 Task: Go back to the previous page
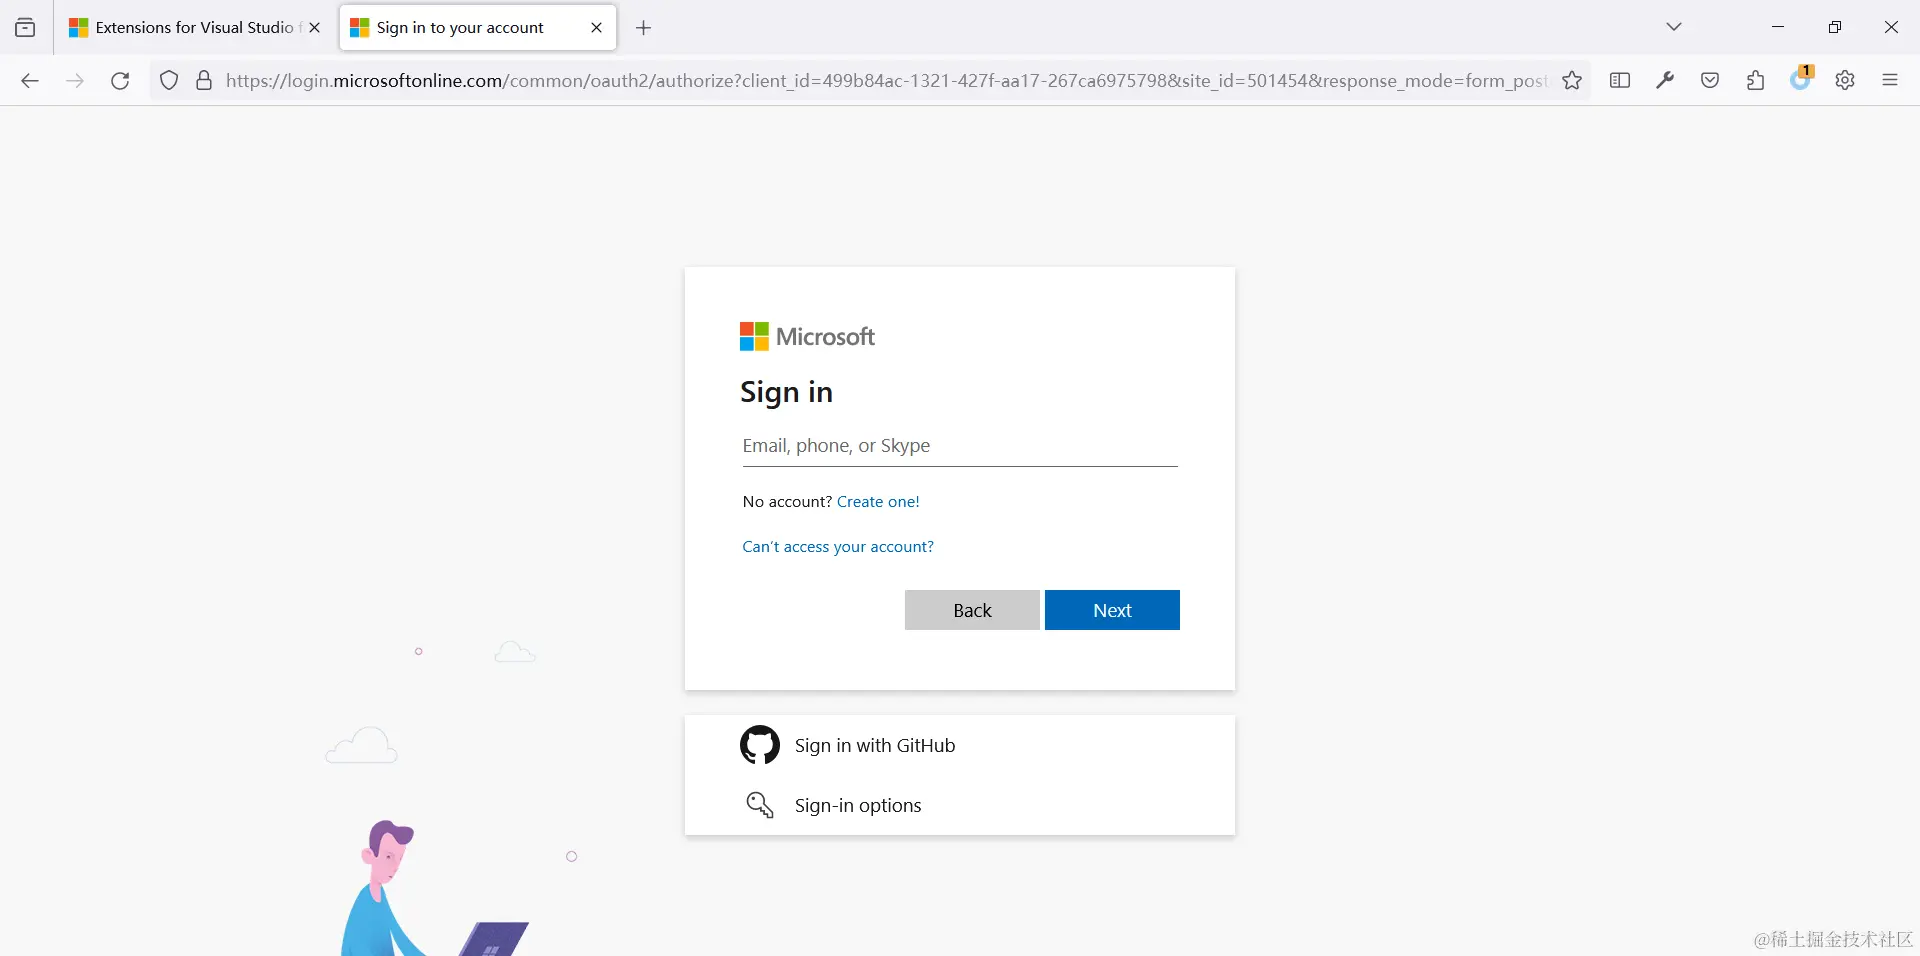click(x=30, y=81)
